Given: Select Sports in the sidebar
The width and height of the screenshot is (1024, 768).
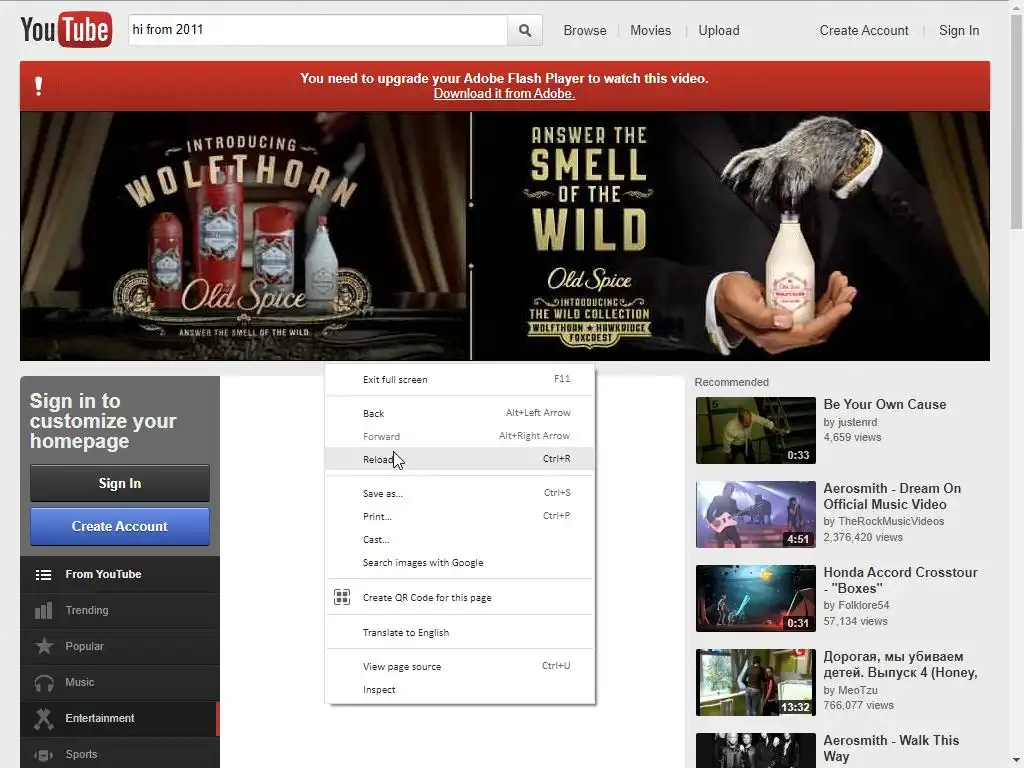Looking at the screenshot, I should (120, 753).
